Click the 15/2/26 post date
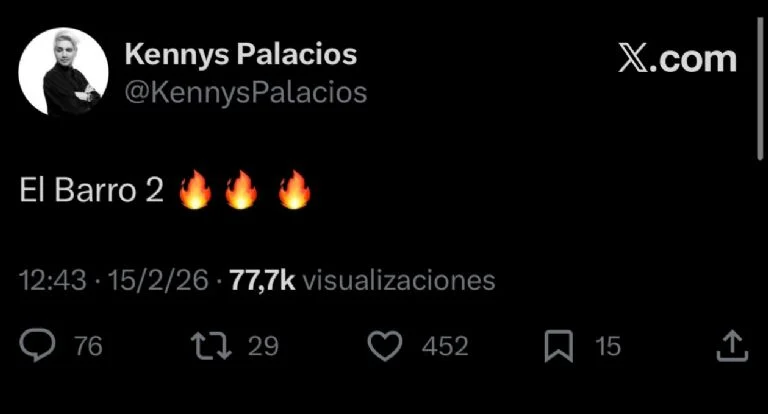 coord(158,281)
